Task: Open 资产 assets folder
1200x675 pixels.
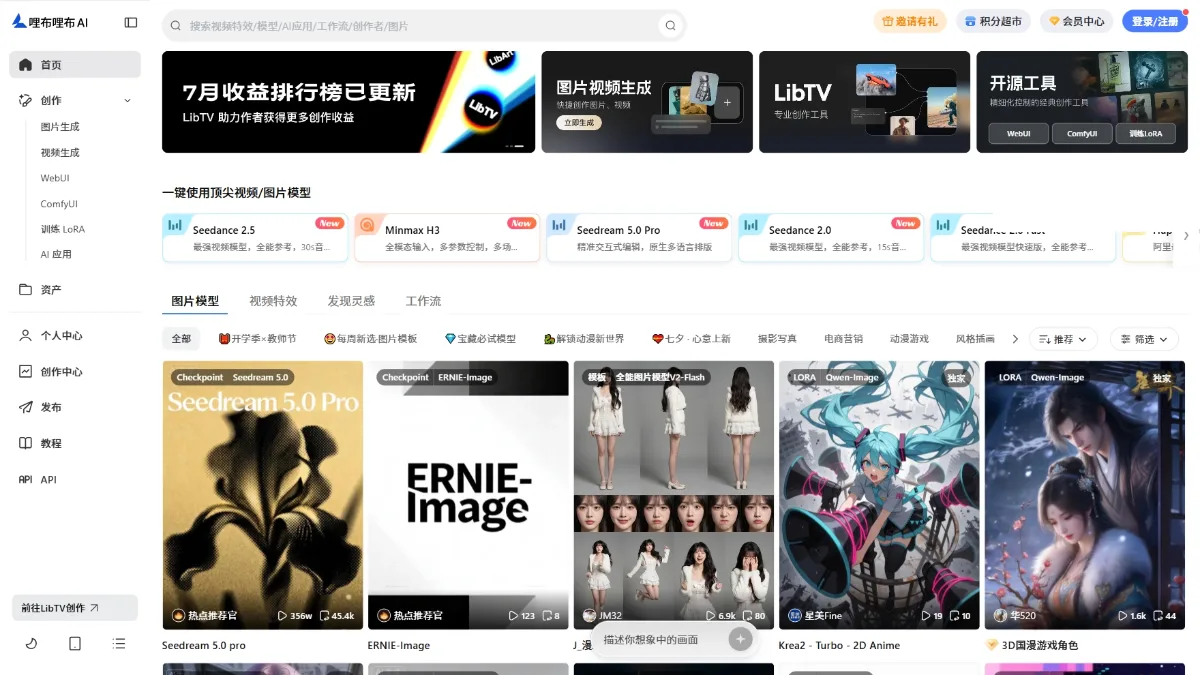Action: click(x=75, y=290)
